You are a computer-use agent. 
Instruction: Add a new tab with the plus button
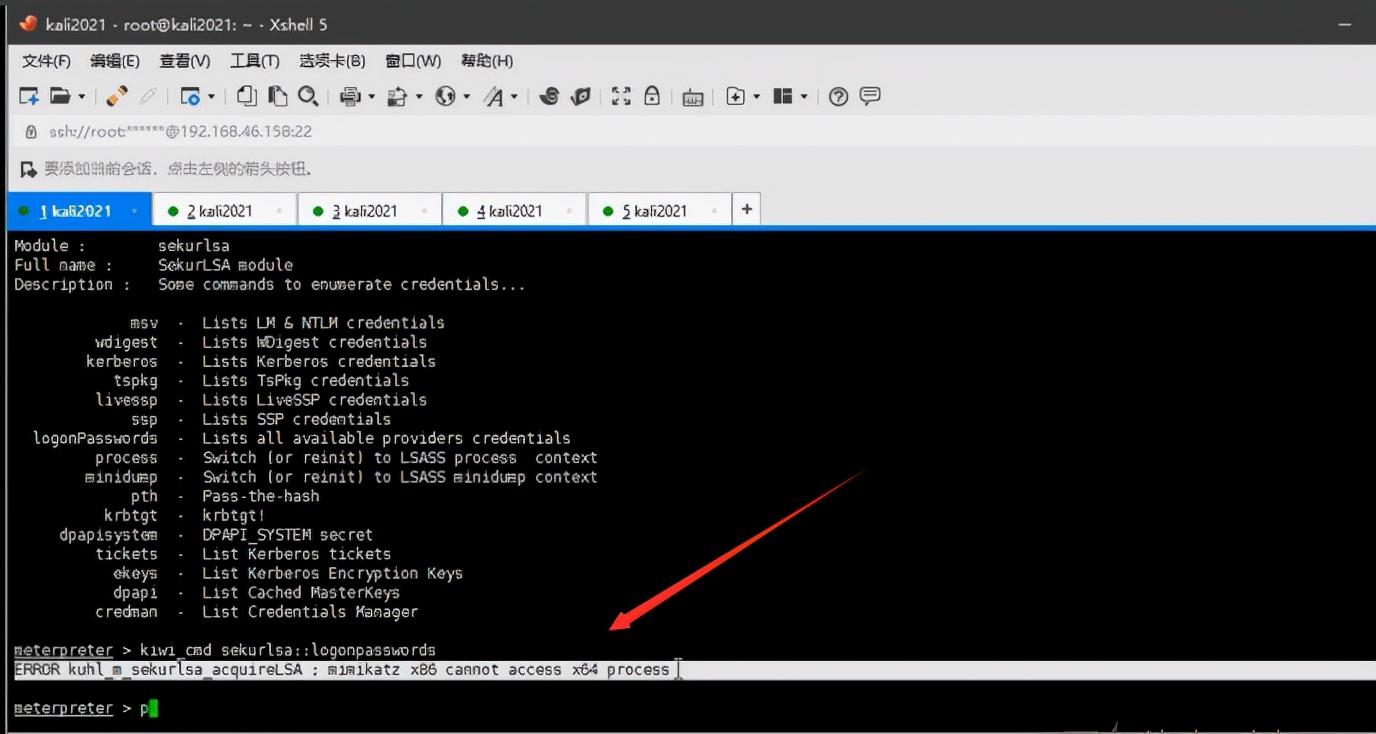click(x=746, y=210)
